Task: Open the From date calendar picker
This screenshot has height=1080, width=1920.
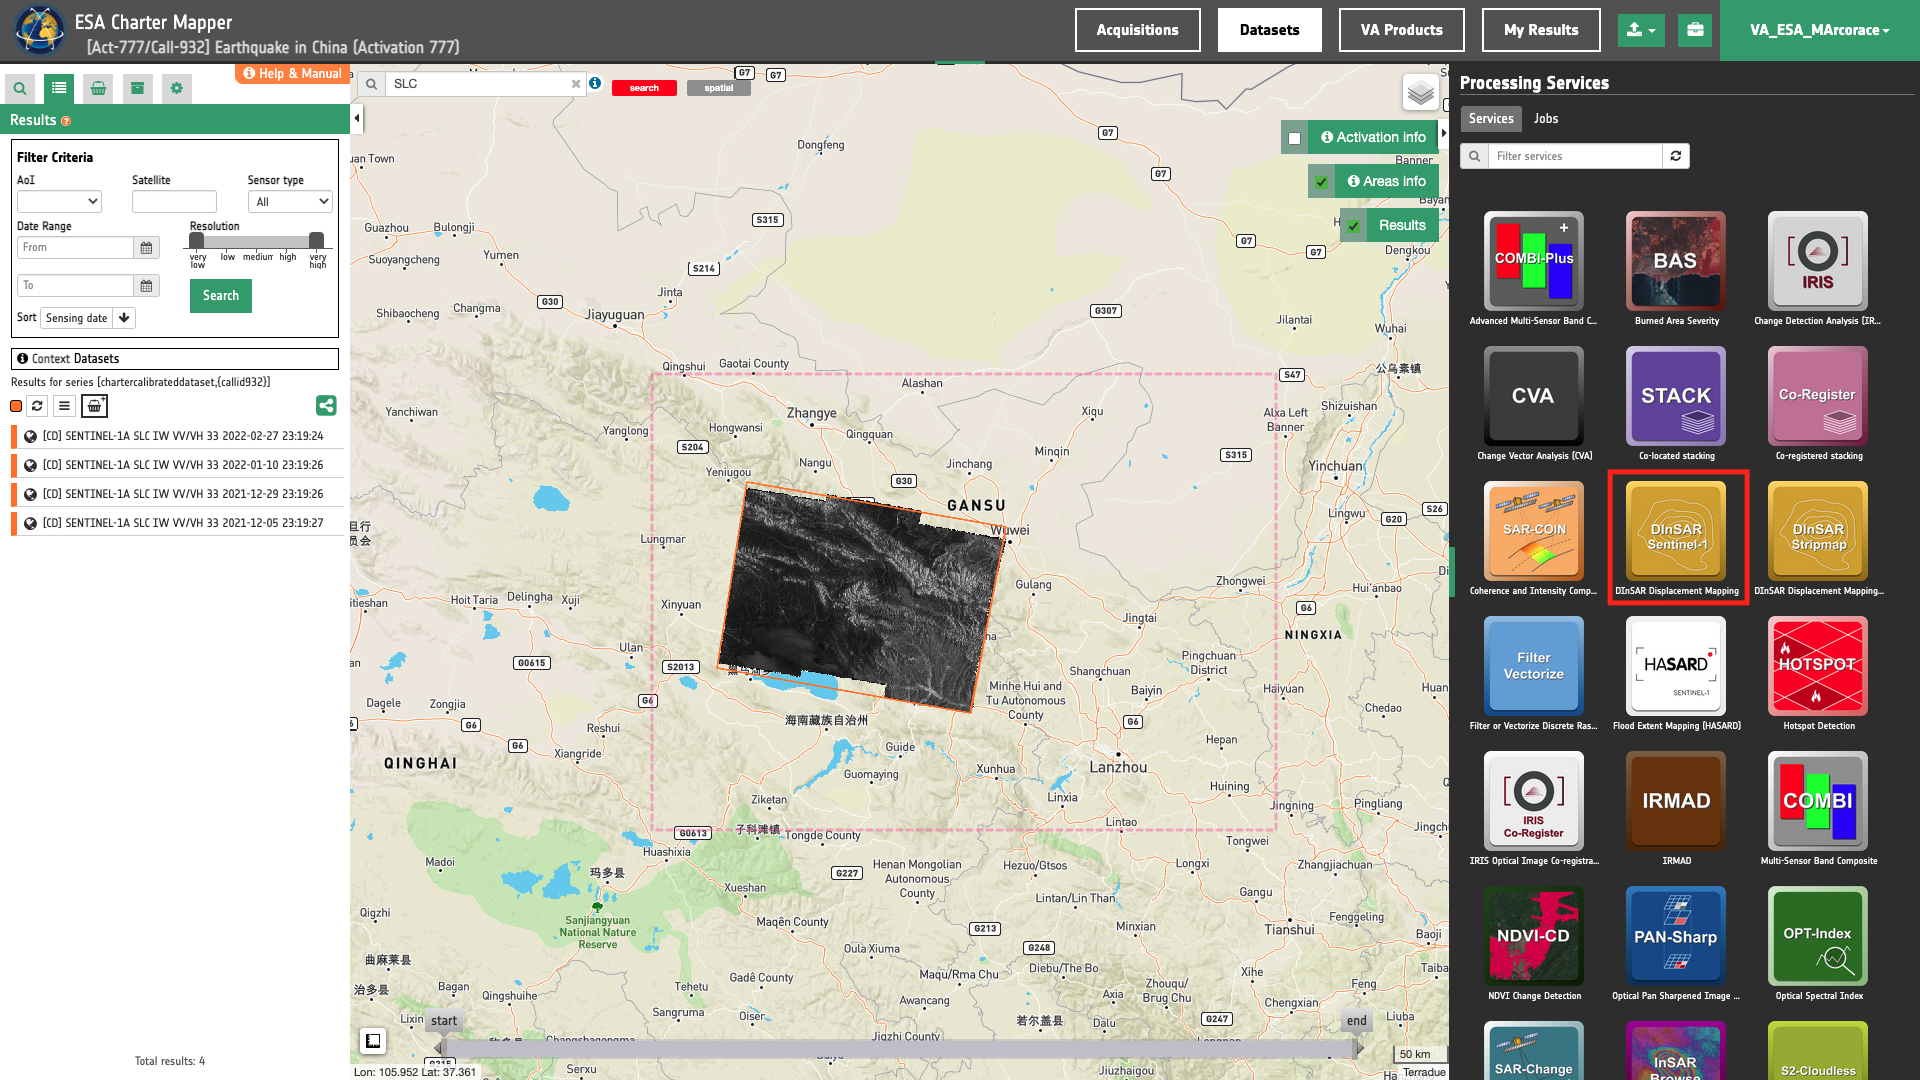Action: tap(146, 248)
